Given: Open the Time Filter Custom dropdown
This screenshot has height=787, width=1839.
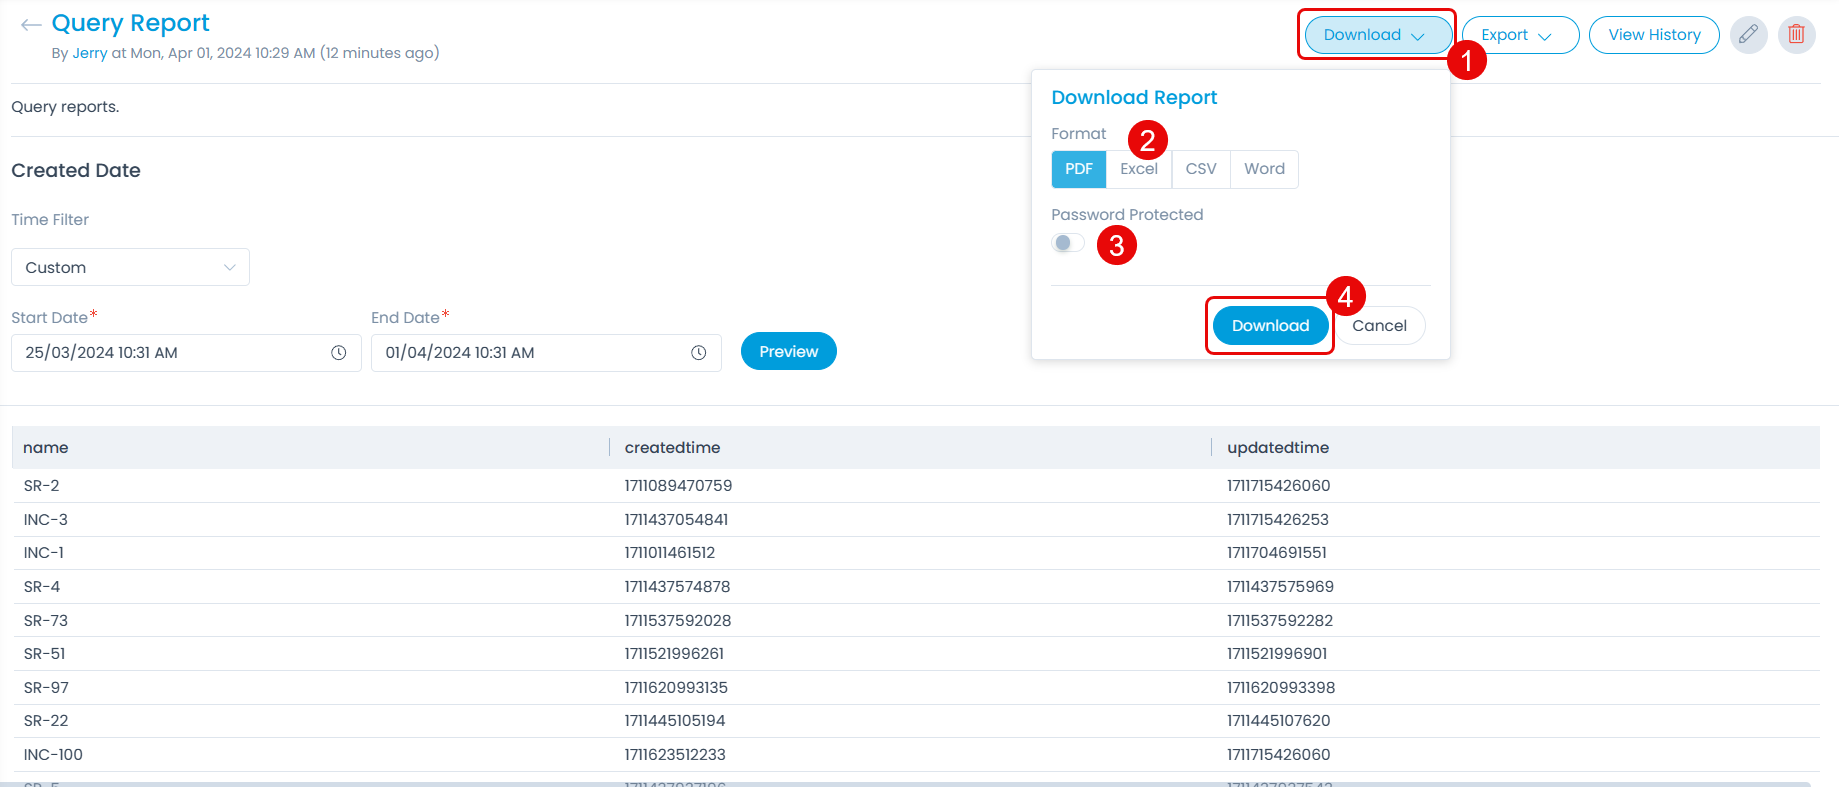Looking at the screenshot, I should [x=130, y=268].
